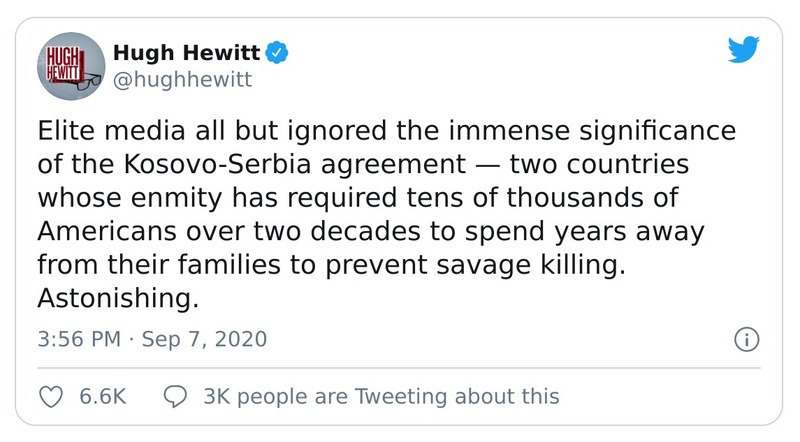
Task: Click the 3:56 PM timestamp
Action: click(x=78, y=339)
